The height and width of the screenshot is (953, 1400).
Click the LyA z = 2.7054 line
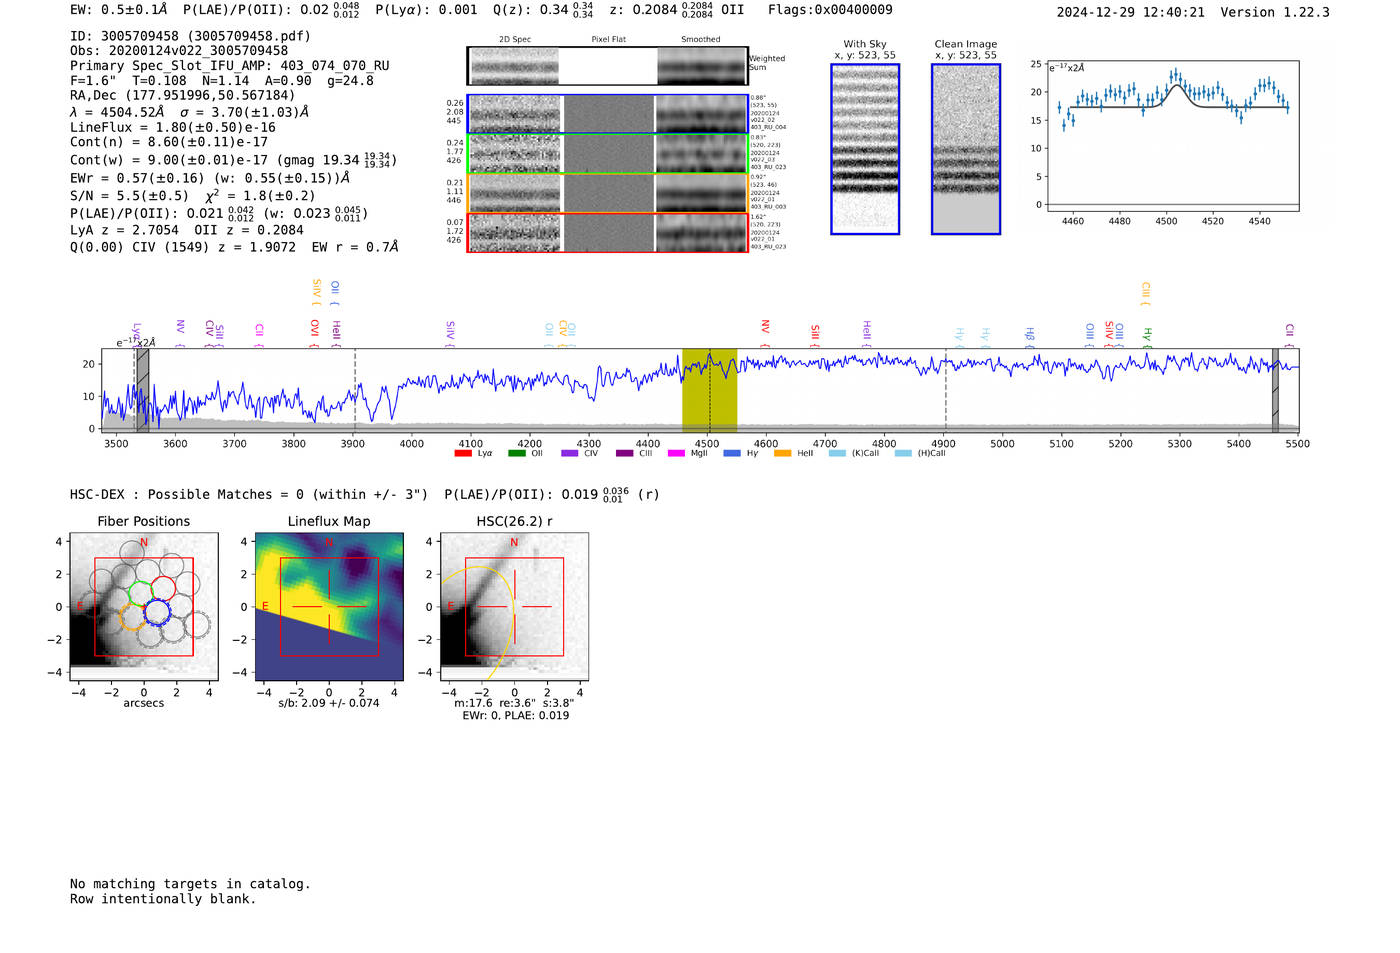[187, 230]
